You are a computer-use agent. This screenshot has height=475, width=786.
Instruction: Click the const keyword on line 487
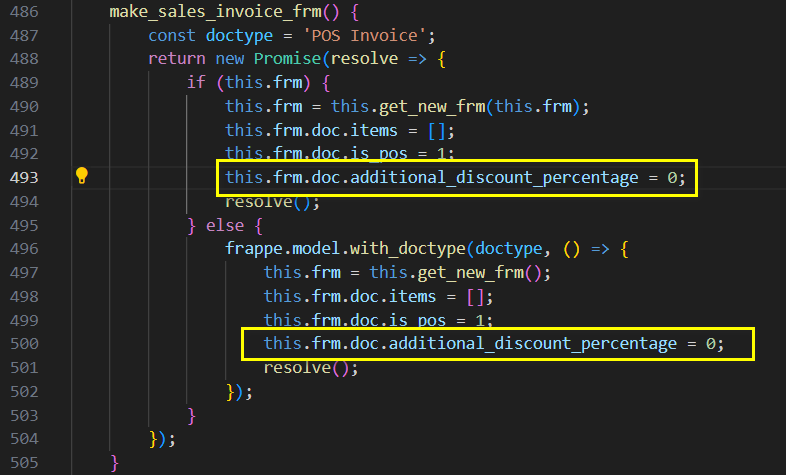point(172,36)
